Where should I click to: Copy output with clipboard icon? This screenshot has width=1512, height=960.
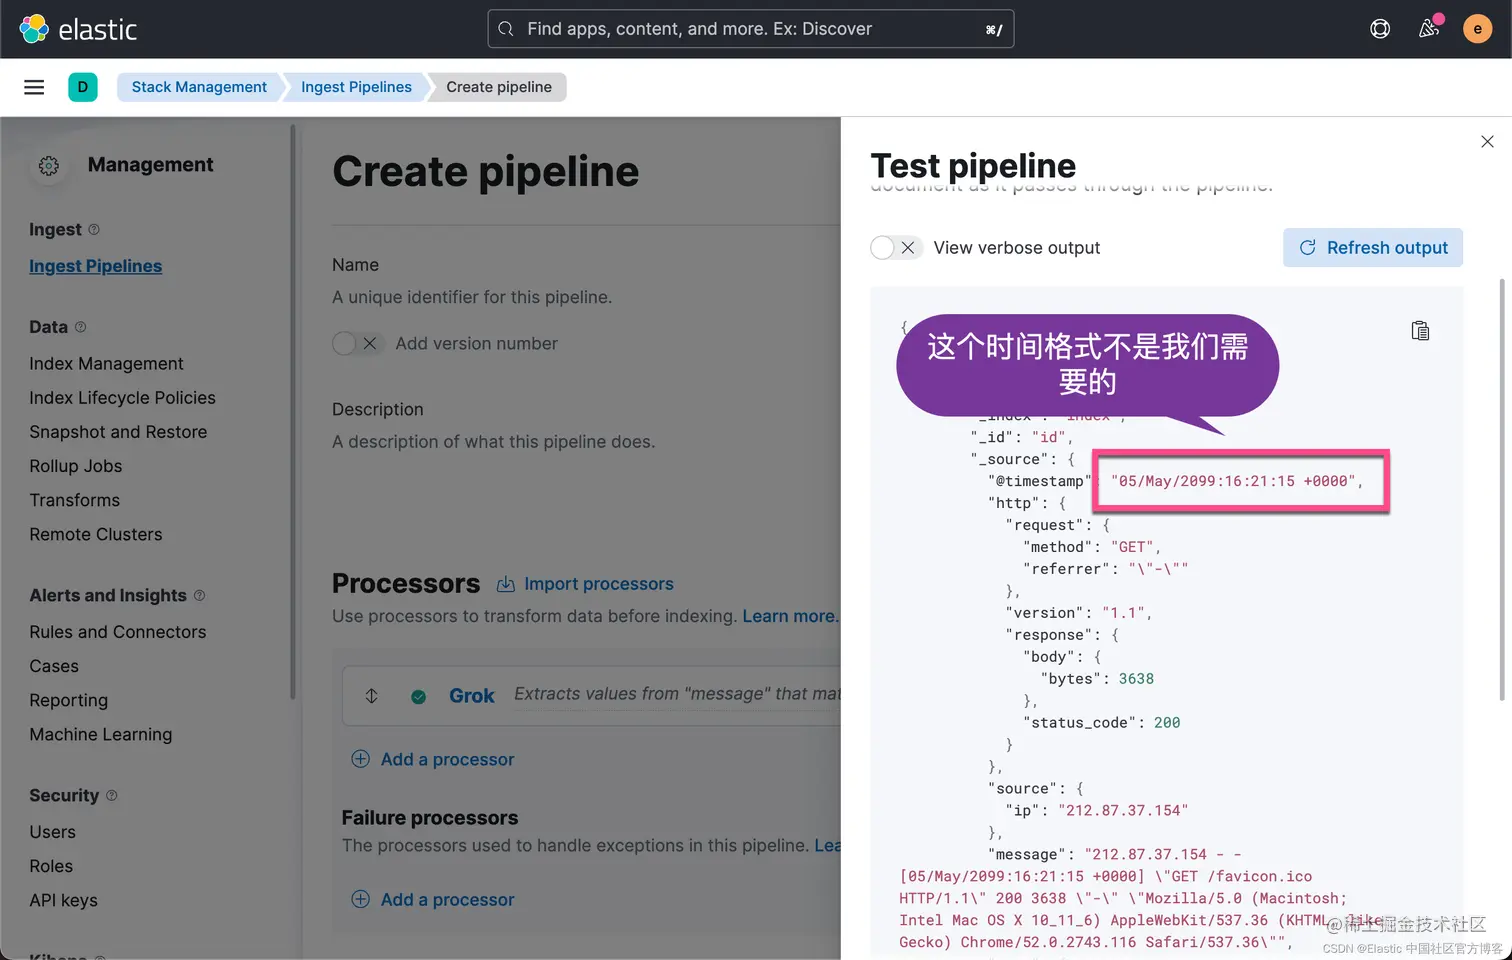click(x=1420, y=331)
